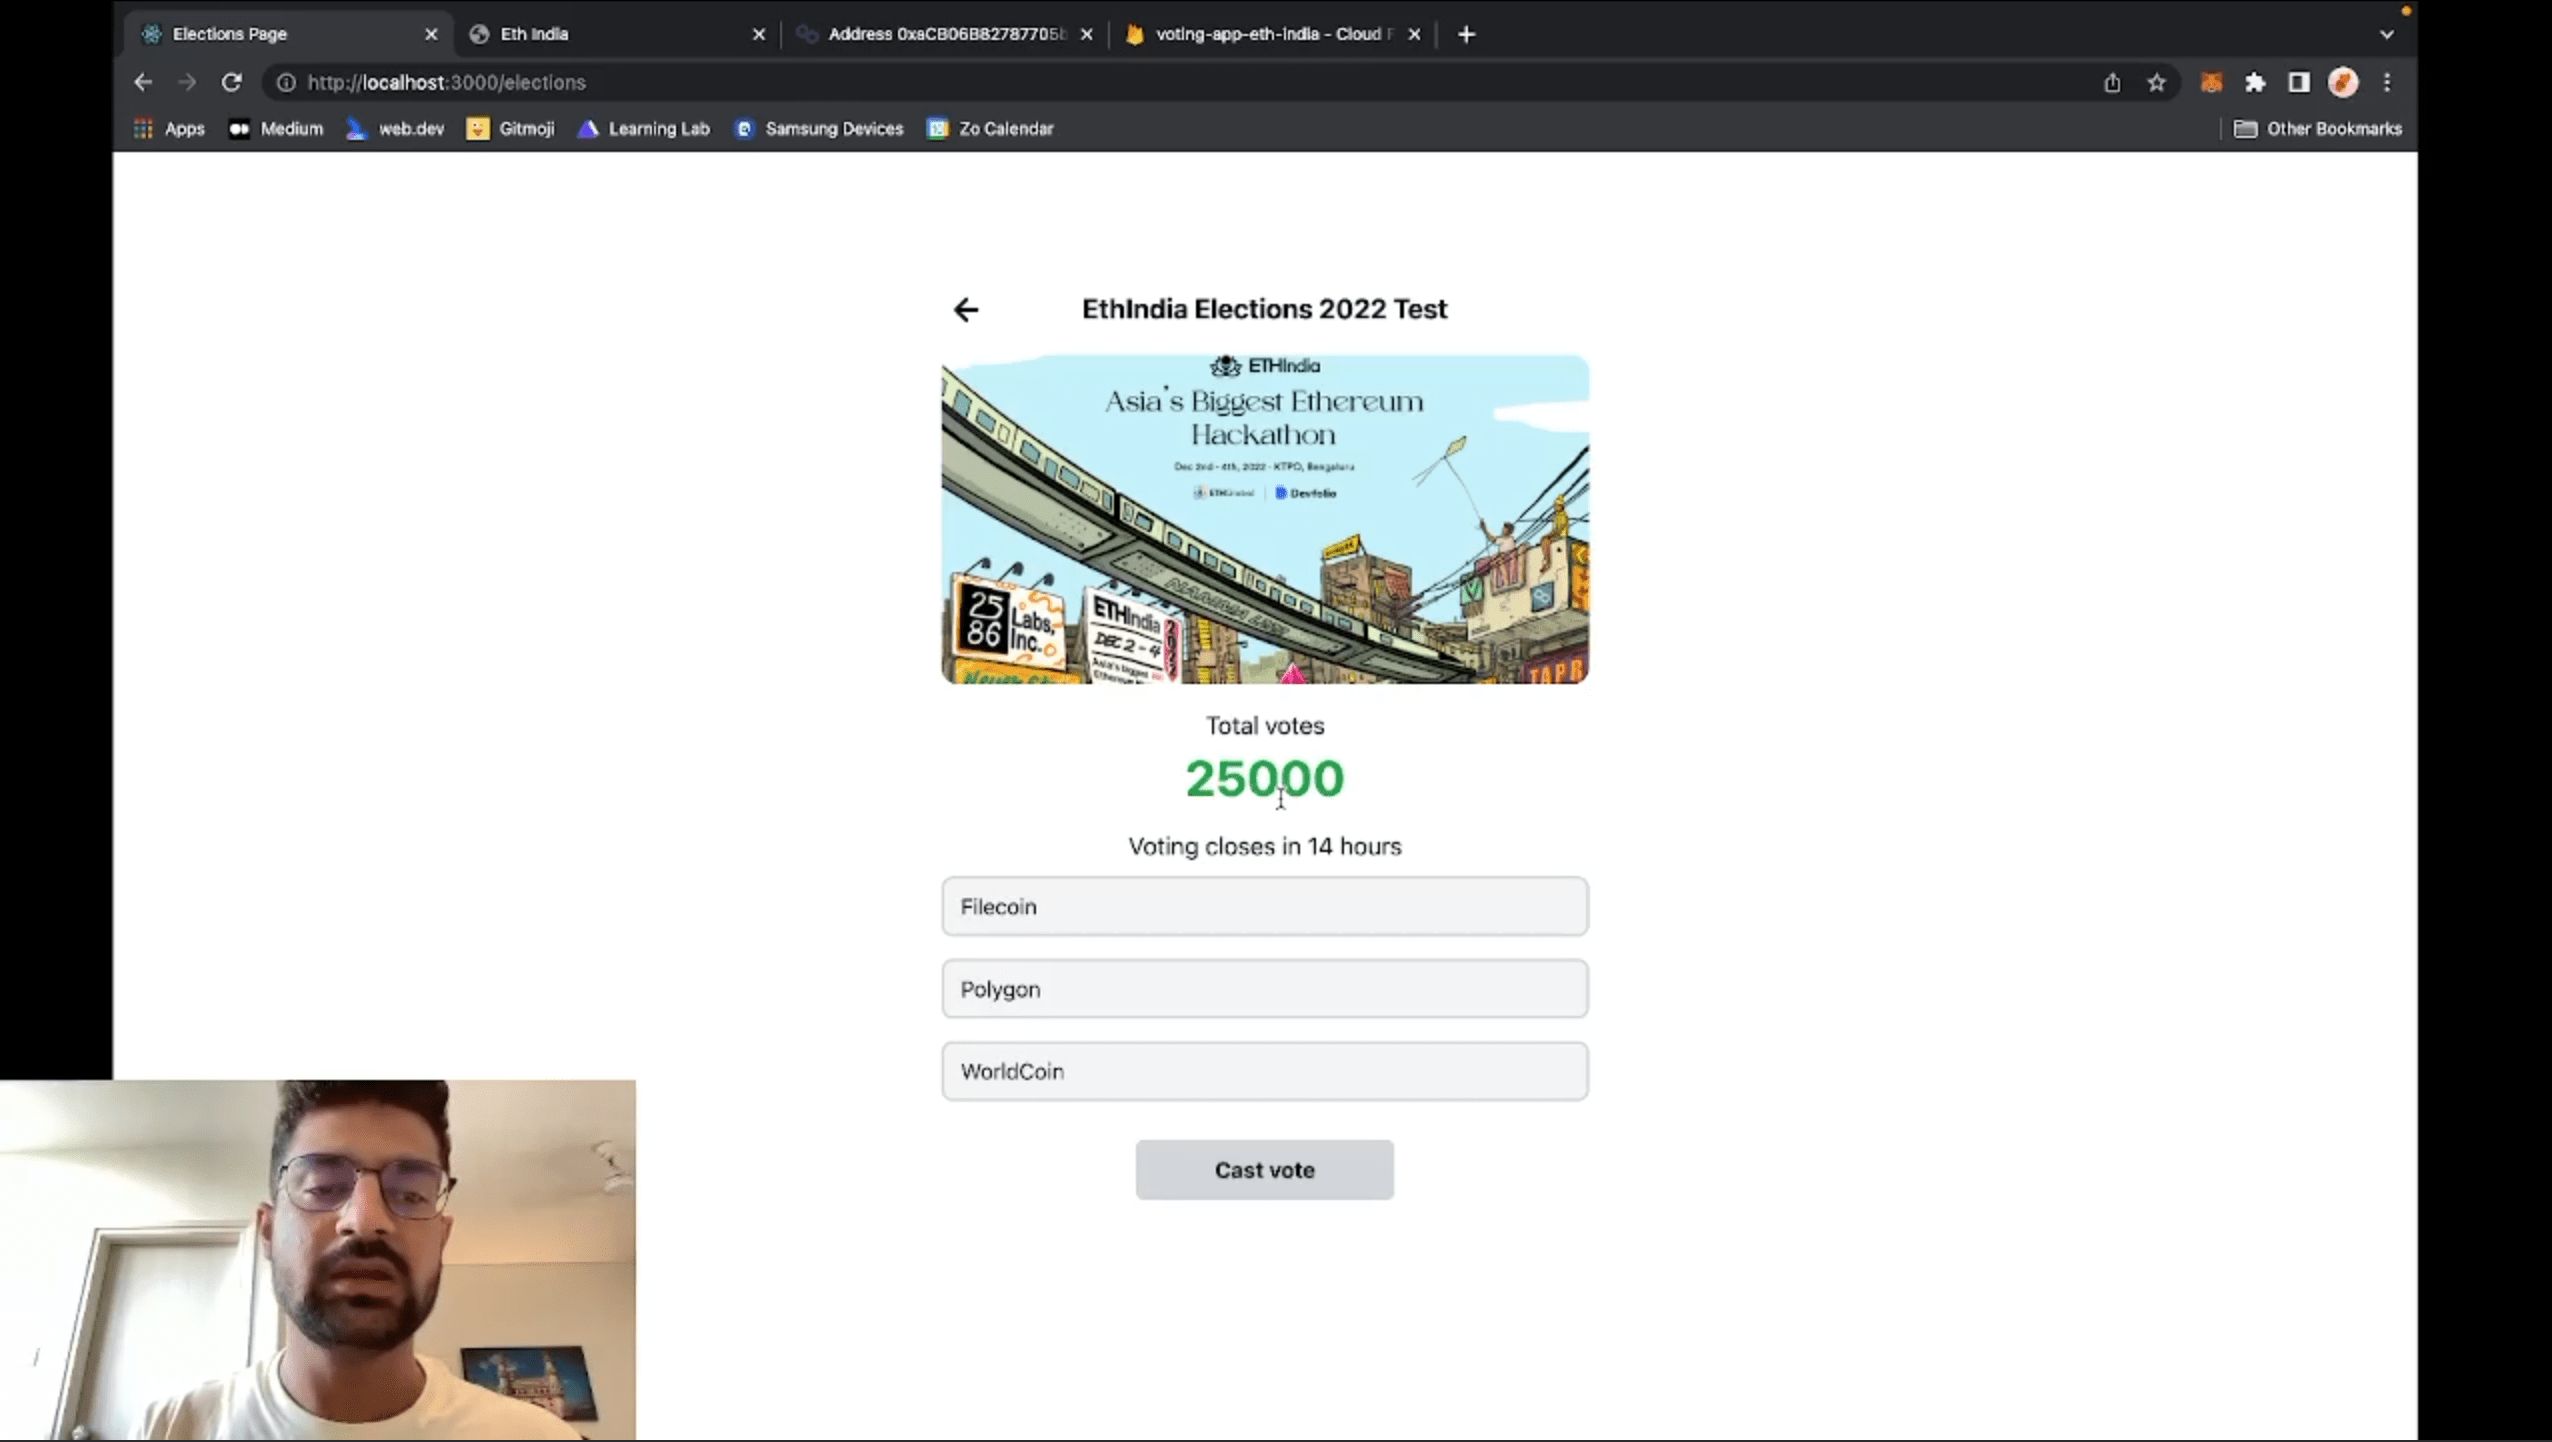Click the 'Total votes' label
This screenshot has width=2552, height=1442.
pos(1265,726)
